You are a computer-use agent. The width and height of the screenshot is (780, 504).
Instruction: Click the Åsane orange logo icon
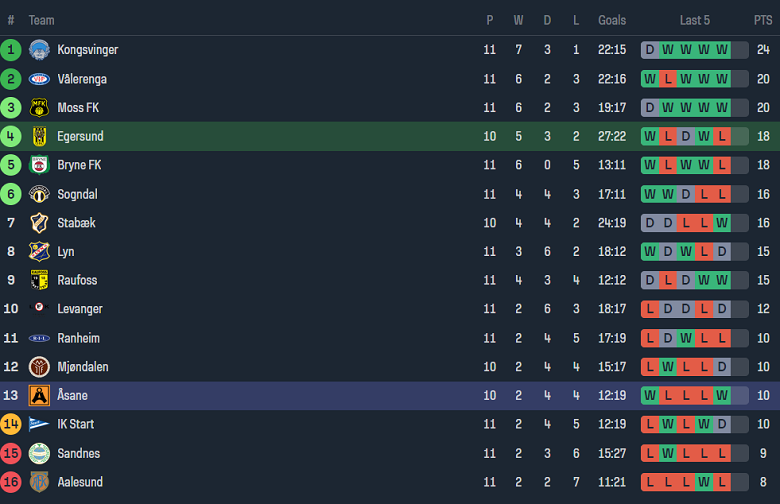click(39, 395)
